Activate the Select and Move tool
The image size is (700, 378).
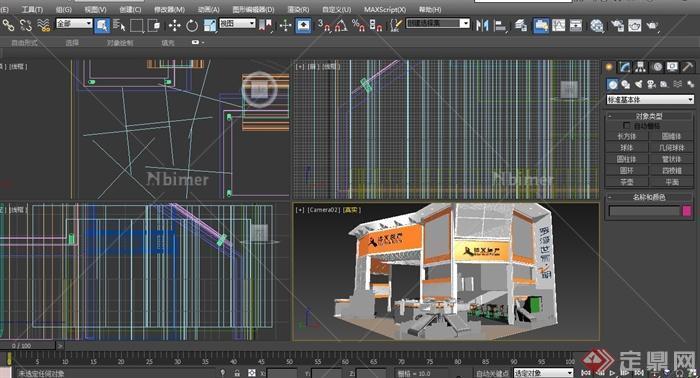point(175,25)
